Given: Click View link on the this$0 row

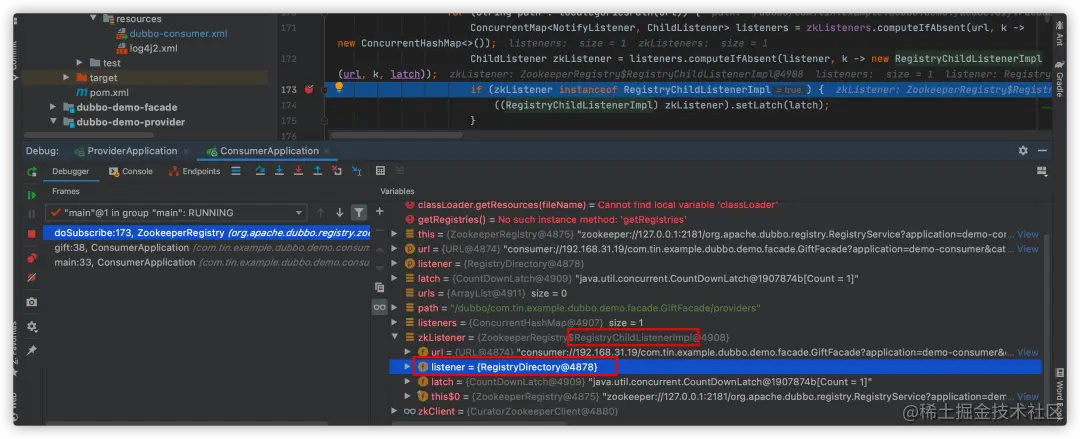Looking at the screenshot, I should [1028, 396].
